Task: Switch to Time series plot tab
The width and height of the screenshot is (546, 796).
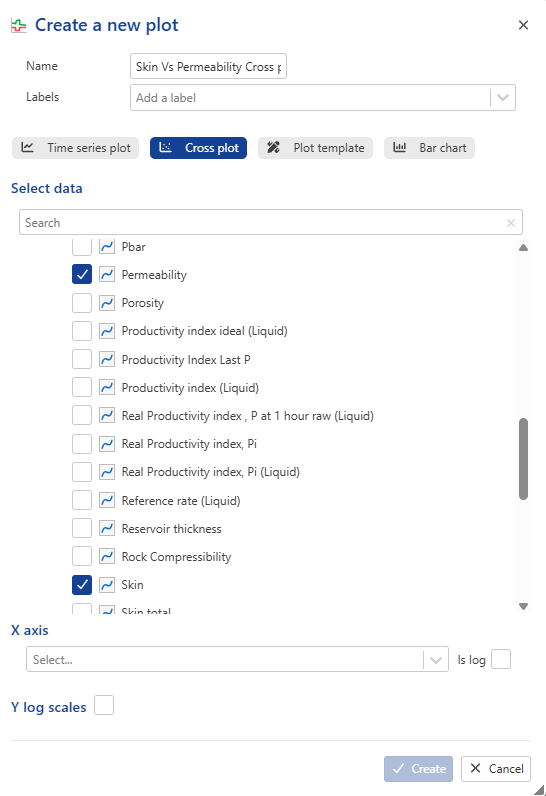Action: (x=76, y=148)
